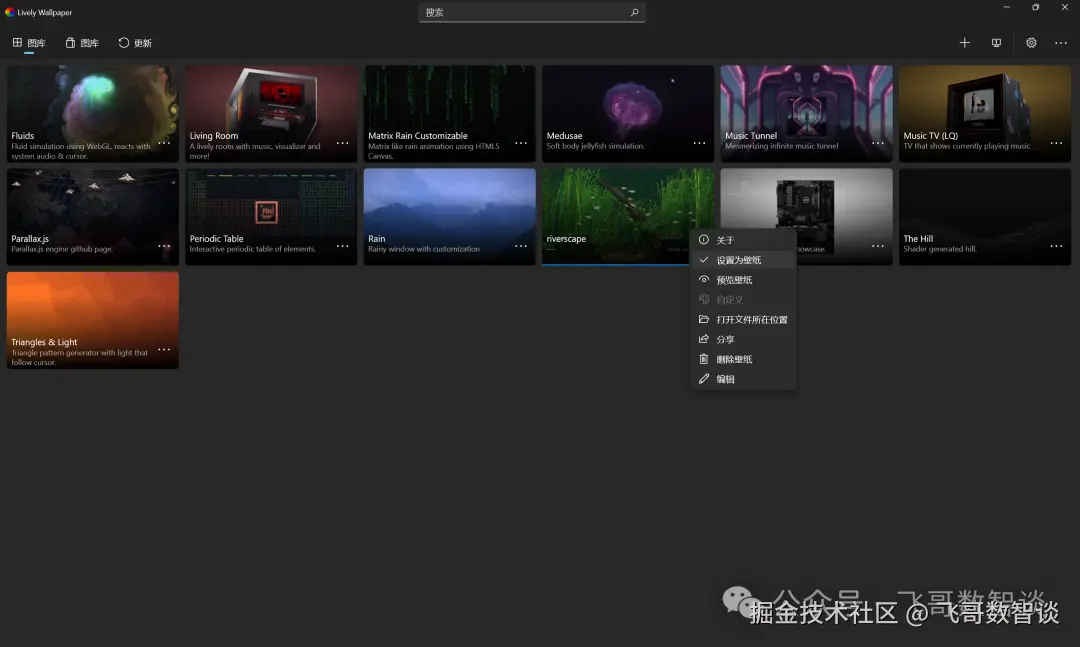Viewport: 1080px width, 647px height.
Task: Click the Lively Wallpaper logo in title bar
Action: click(9, 12)
